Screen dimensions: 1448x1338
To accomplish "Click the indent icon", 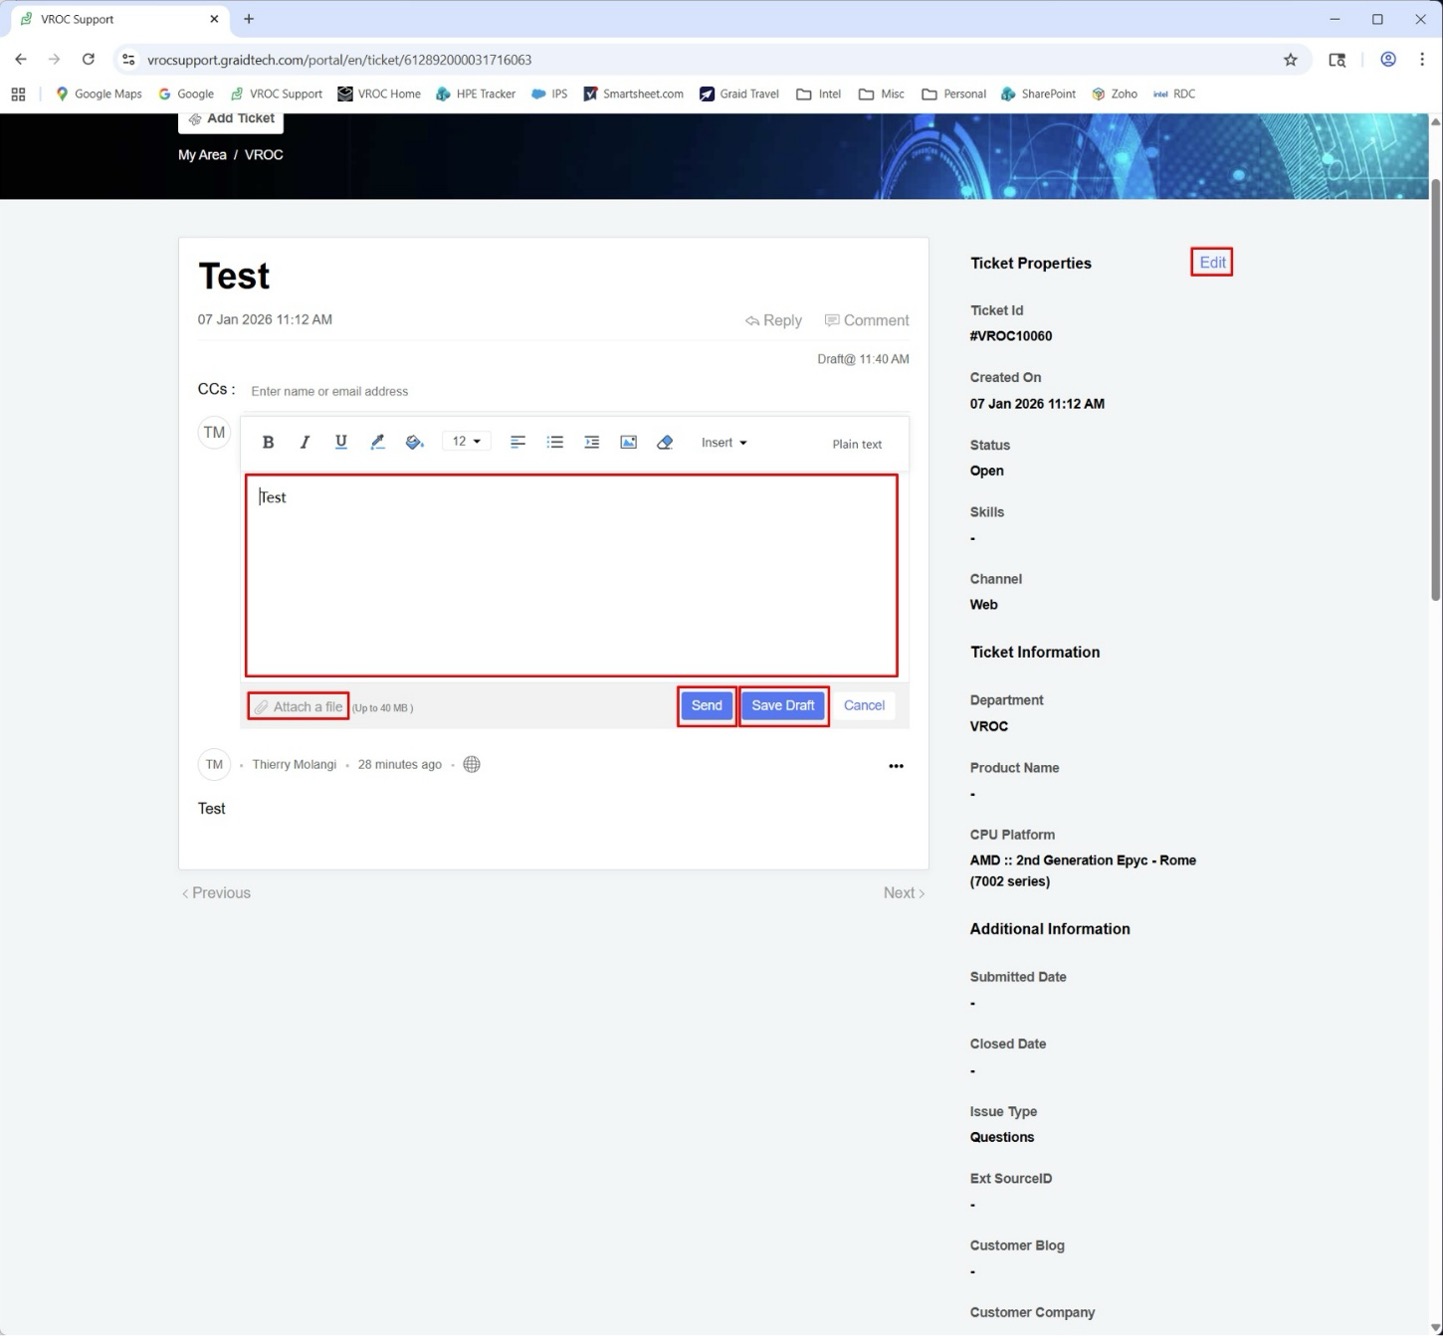I will [x=592, y=443].
